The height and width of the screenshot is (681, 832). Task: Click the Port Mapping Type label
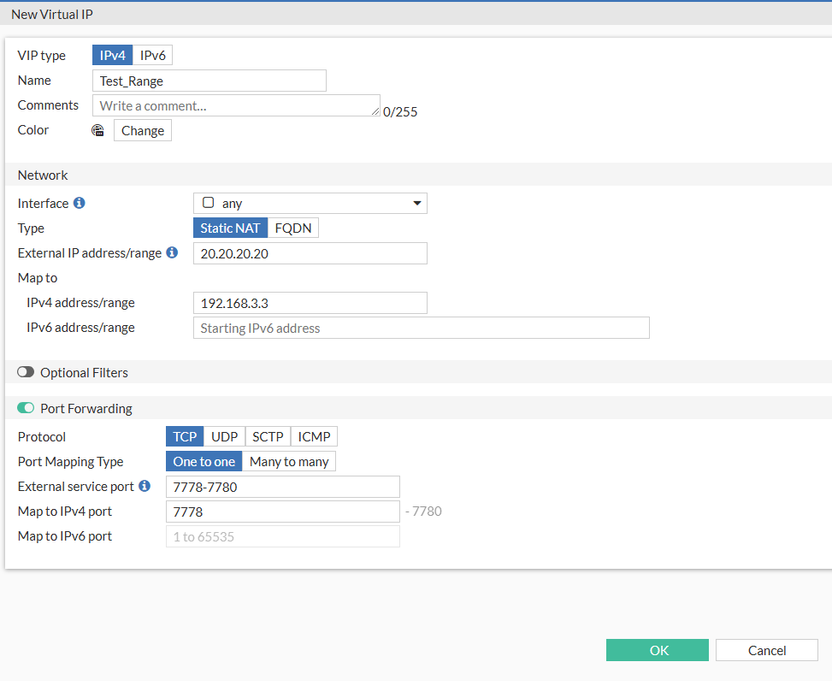(71, 462)
